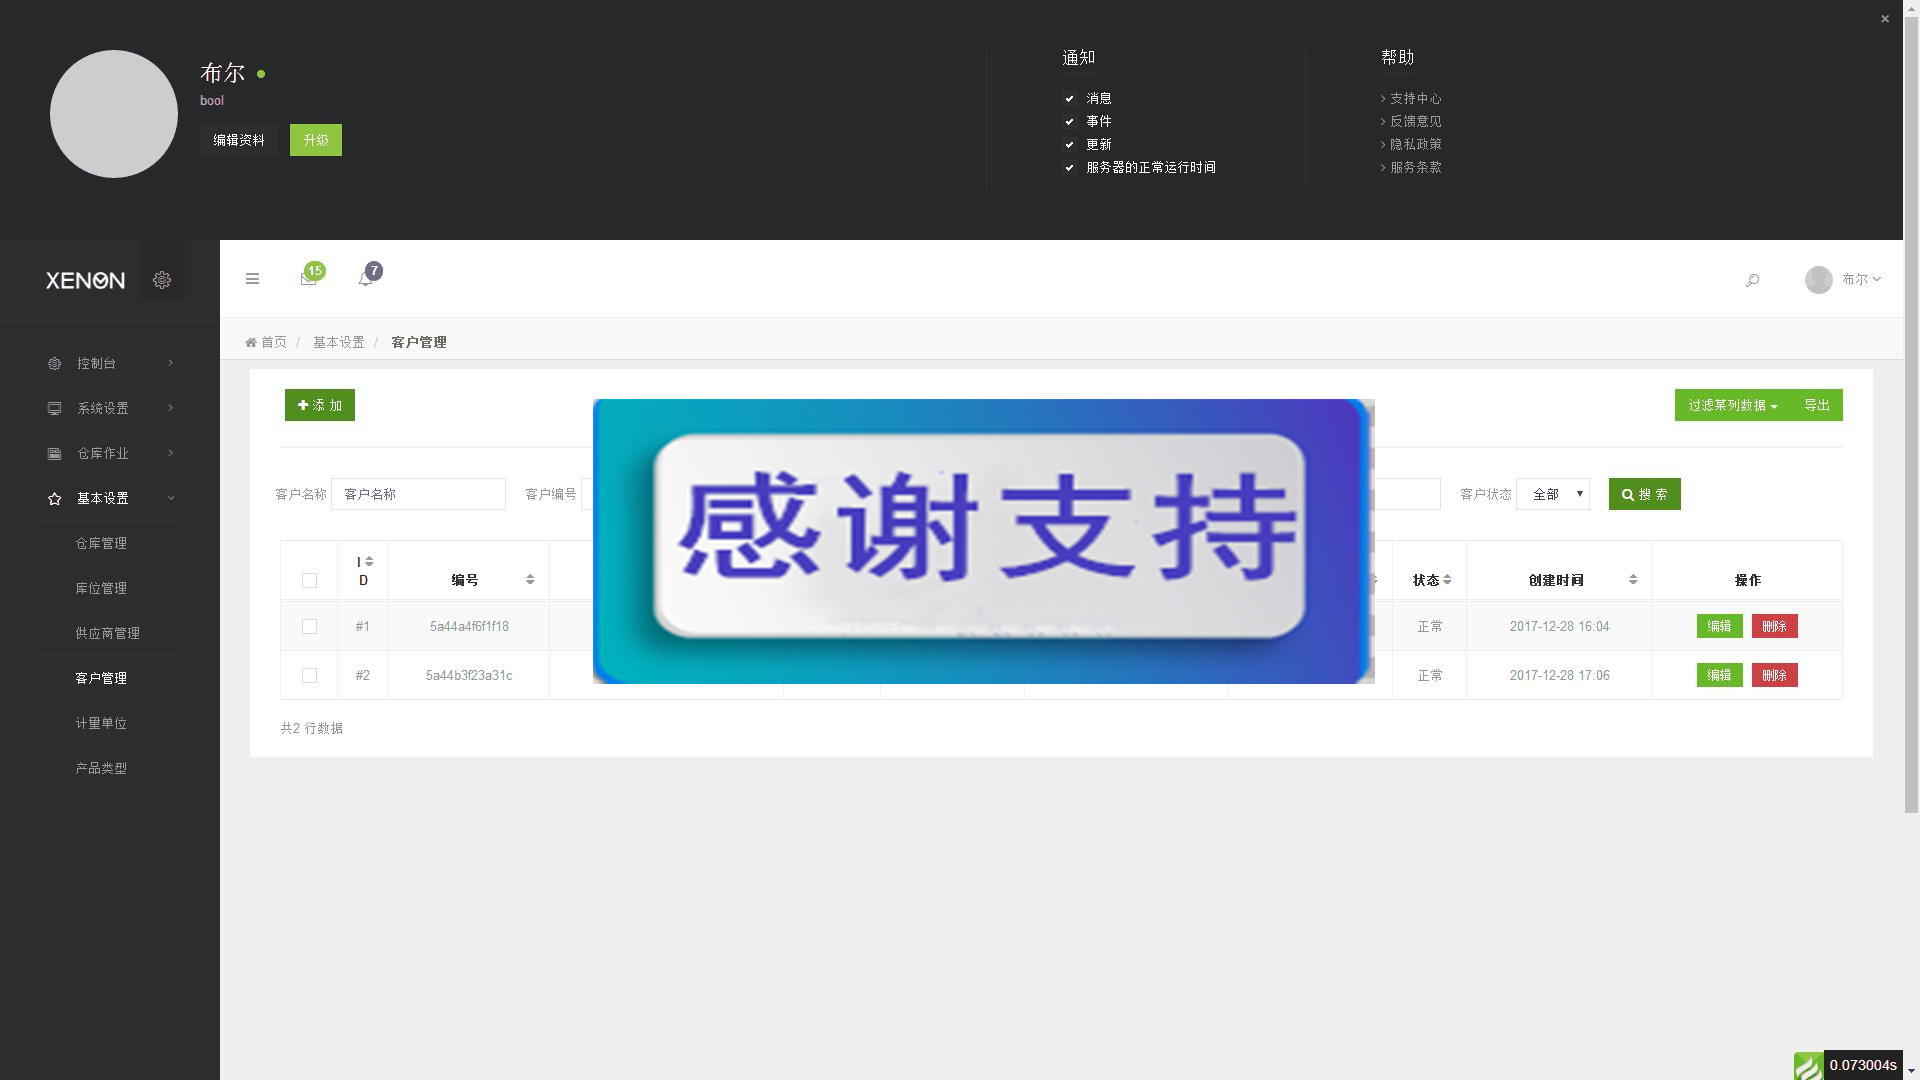
Task: Sort table by 编号 column arrows
Action: (530, 579)
